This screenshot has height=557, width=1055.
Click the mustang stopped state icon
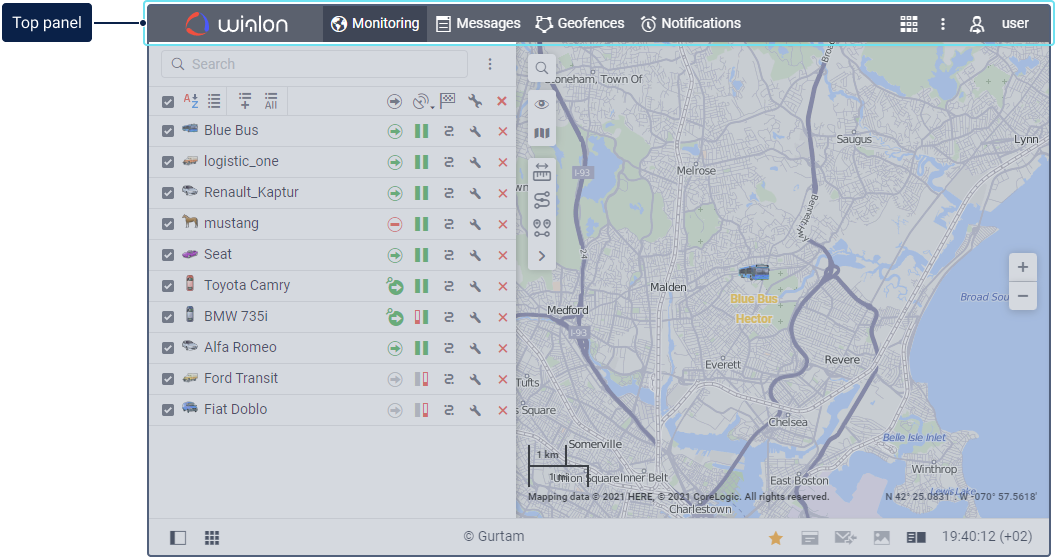coord(395,224)
